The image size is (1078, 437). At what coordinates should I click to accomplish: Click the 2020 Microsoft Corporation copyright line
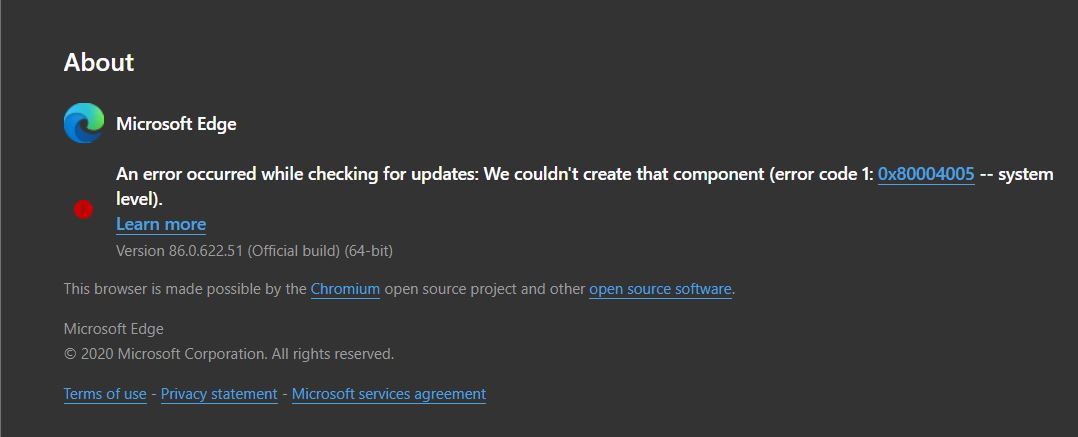click(229, 354)
